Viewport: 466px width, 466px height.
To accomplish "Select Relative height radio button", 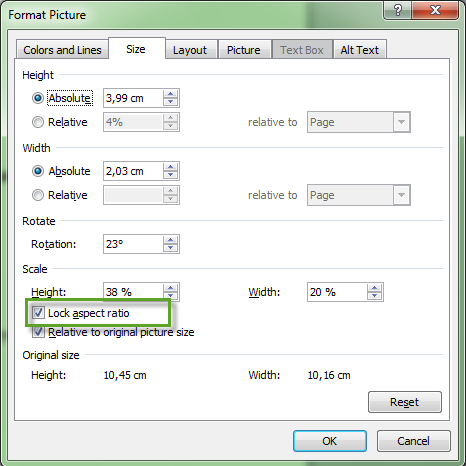I will tap(38, 122).
